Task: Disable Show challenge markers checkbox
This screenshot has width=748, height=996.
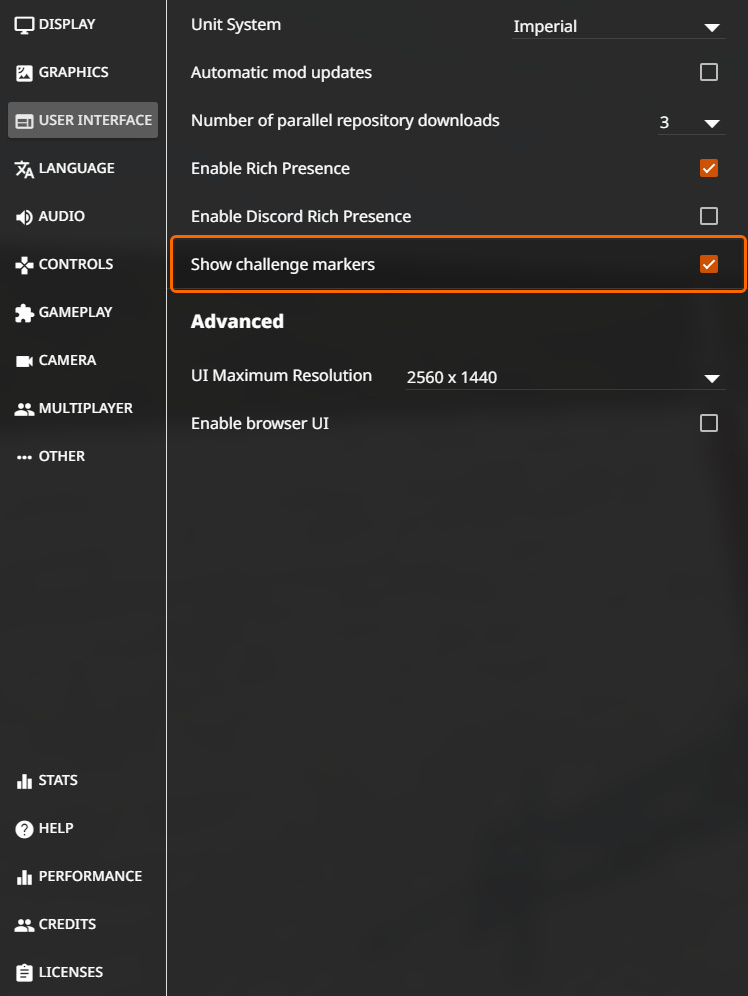Action: pos(709,264)
